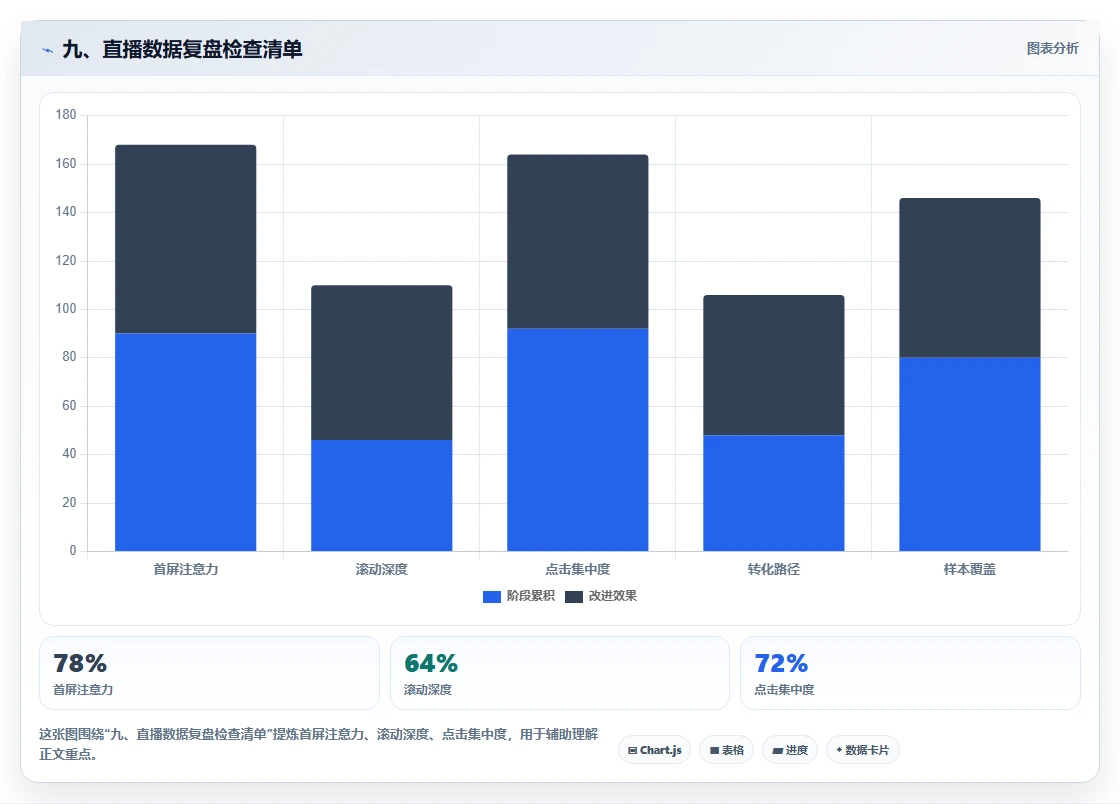Click the 改进效果 legend label
1120x804 pixels.
point(613,596)
